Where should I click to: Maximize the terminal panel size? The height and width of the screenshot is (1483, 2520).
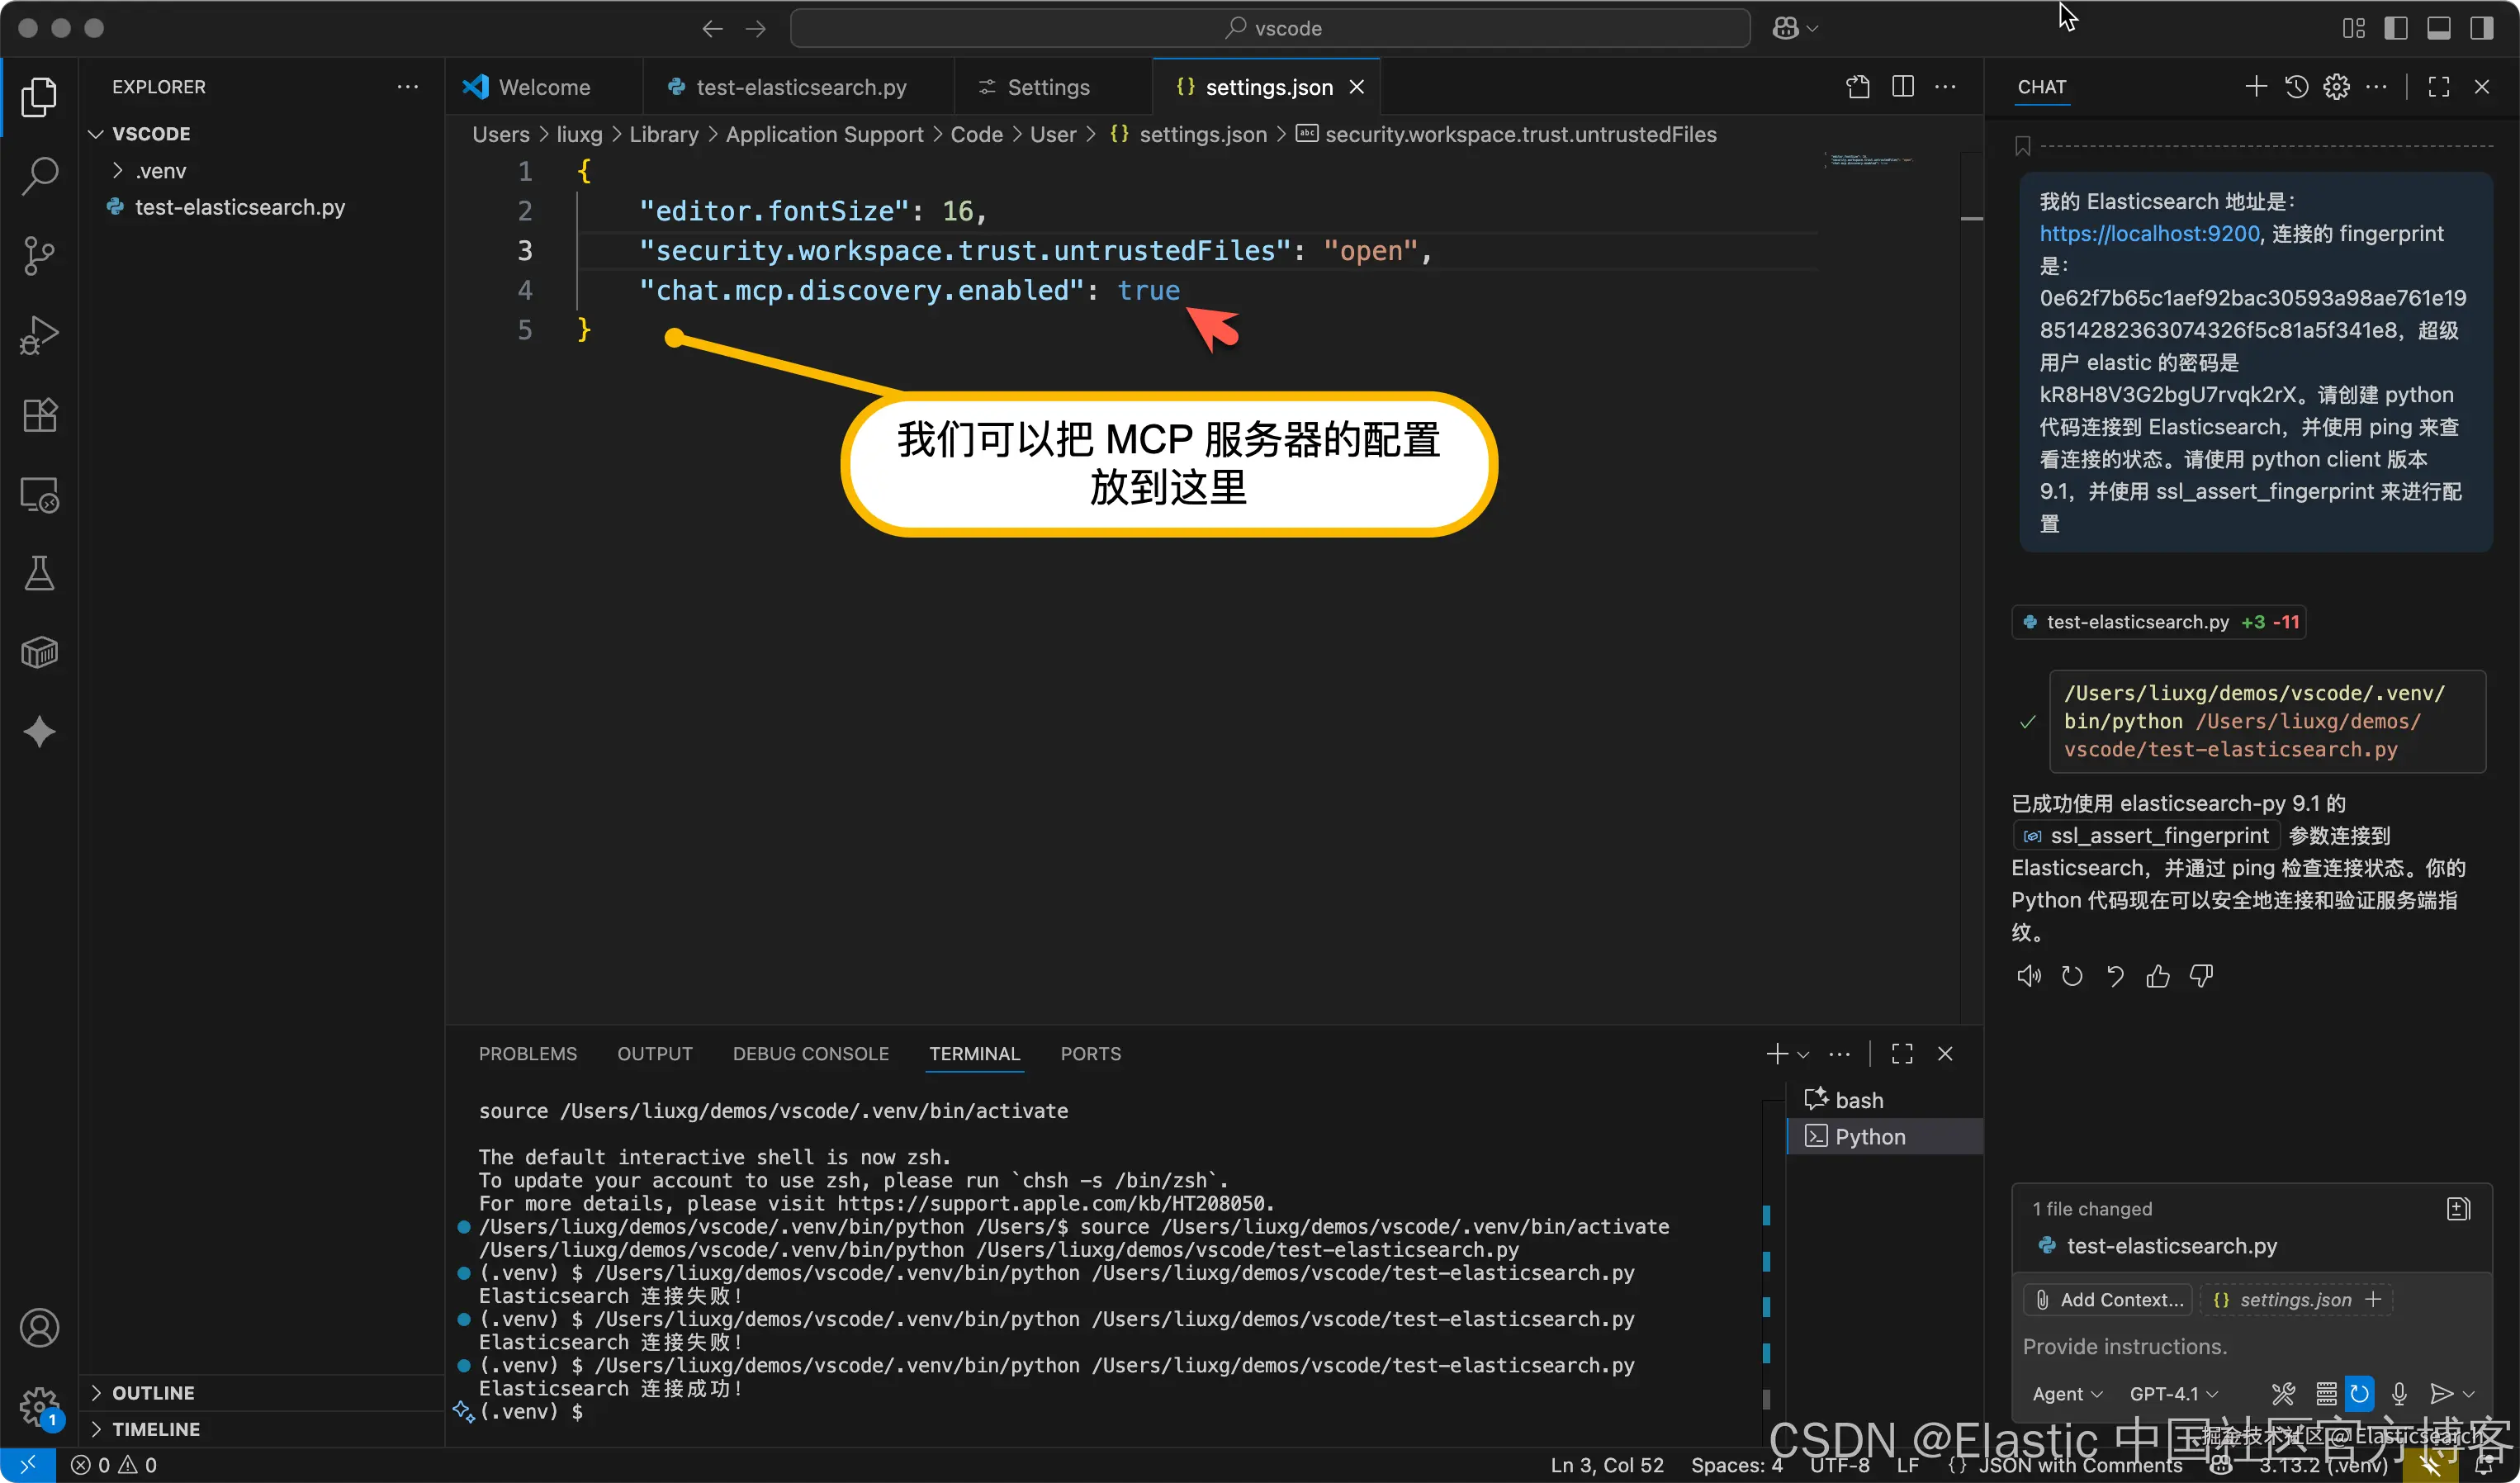[1902, 1054]
